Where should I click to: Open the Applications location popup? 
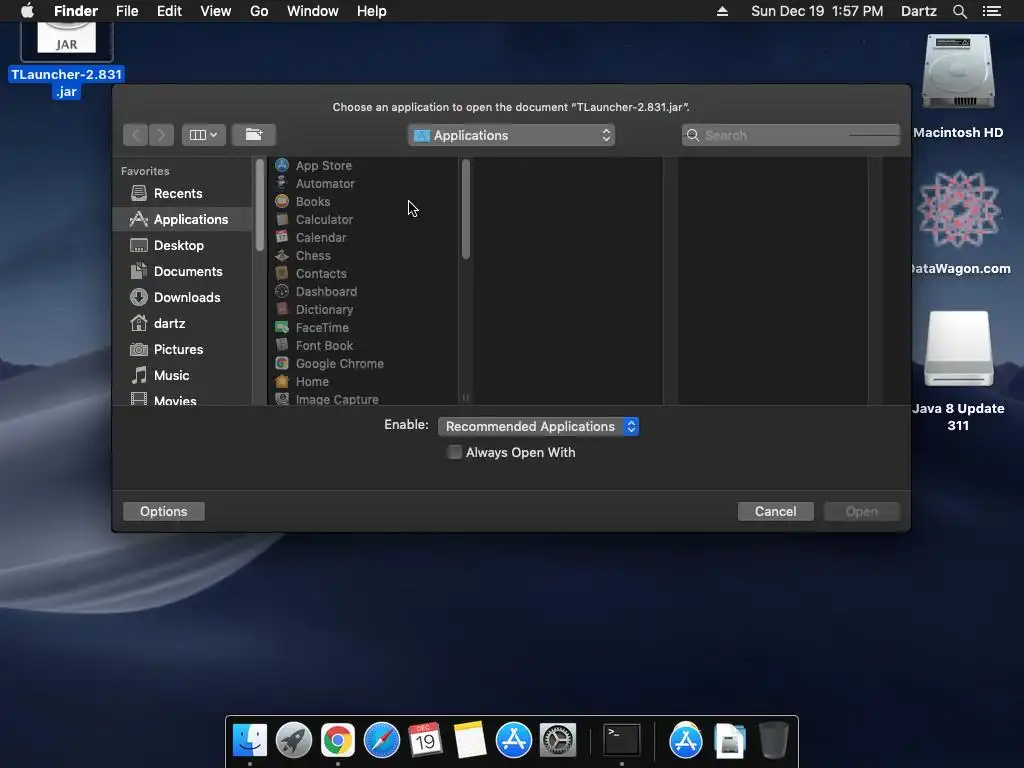[511, 135]
